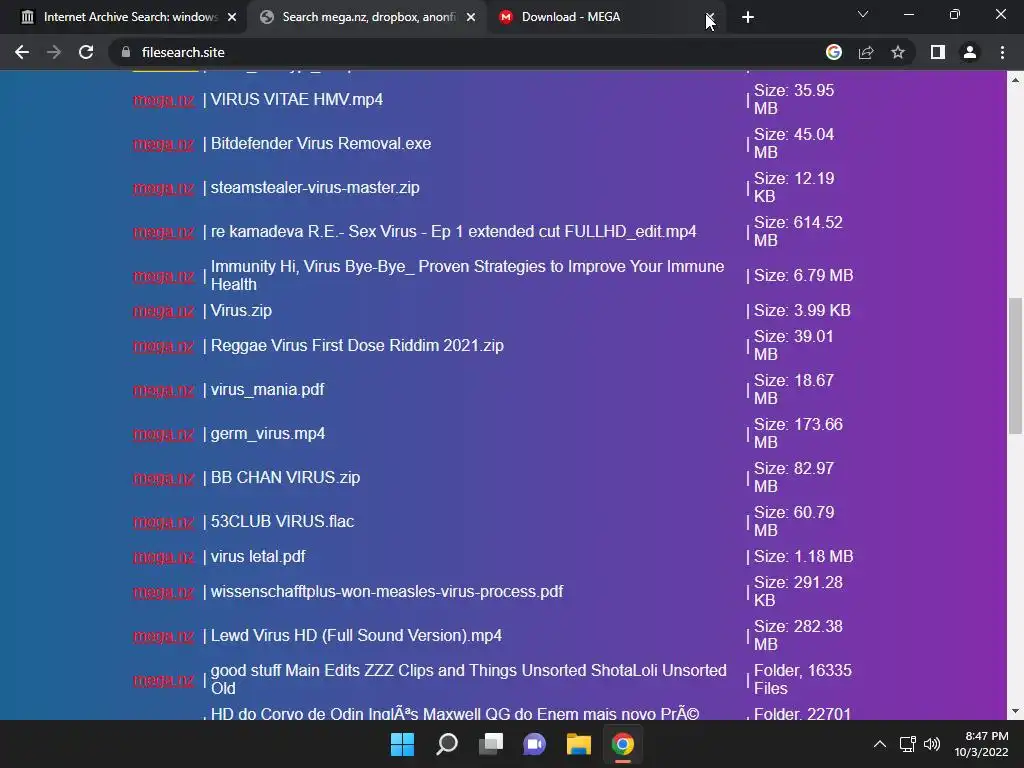This screenshot has width=1024, height=768.
Task: Switch to the Search mega.nz, dropbox tab
Action: 366,17
